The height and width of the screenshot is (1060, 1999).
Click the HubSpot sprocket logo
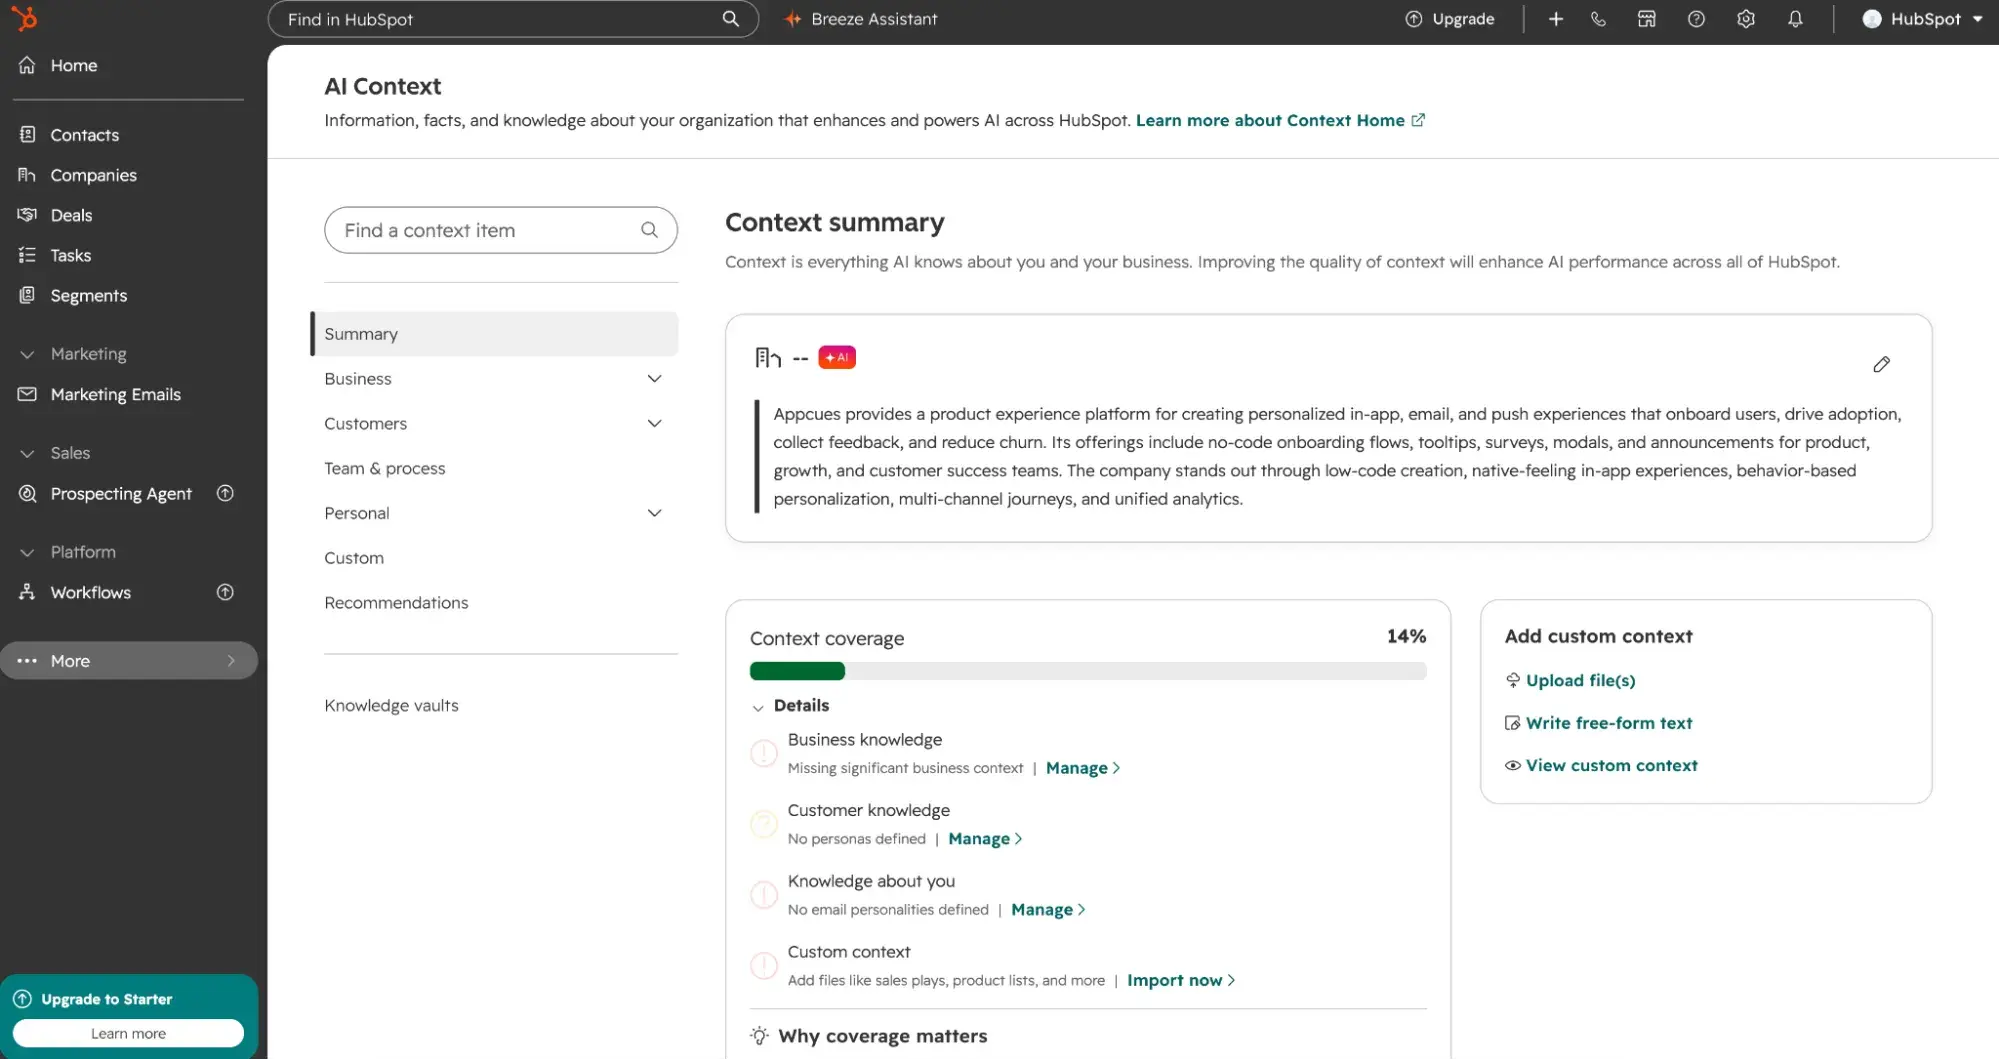25,18
